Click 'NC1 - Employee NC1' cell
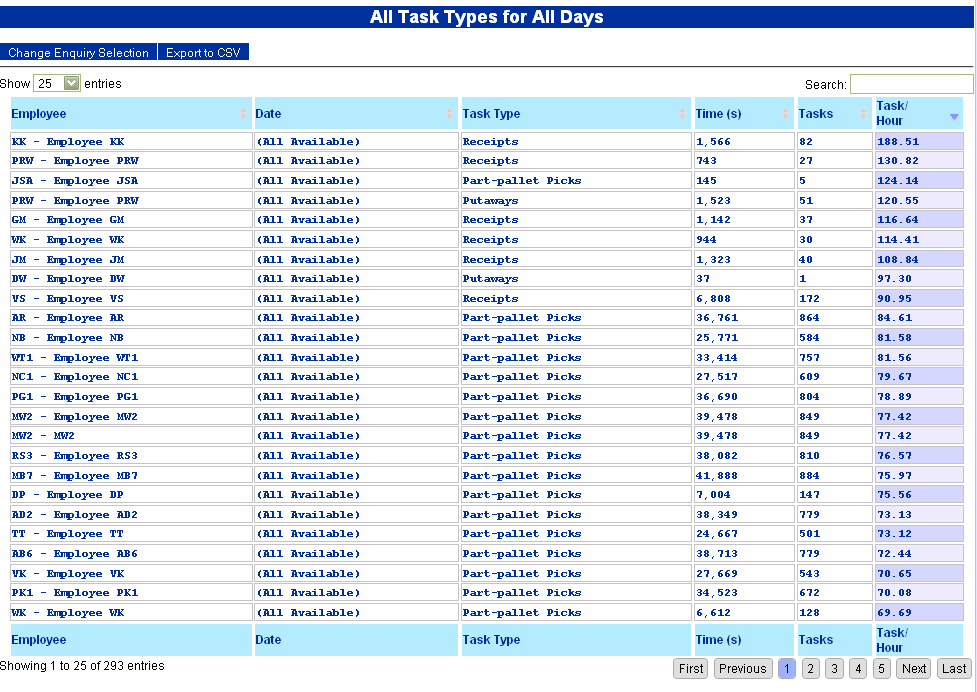This screenshot has width=977, height=692. [x=131, y=376]
